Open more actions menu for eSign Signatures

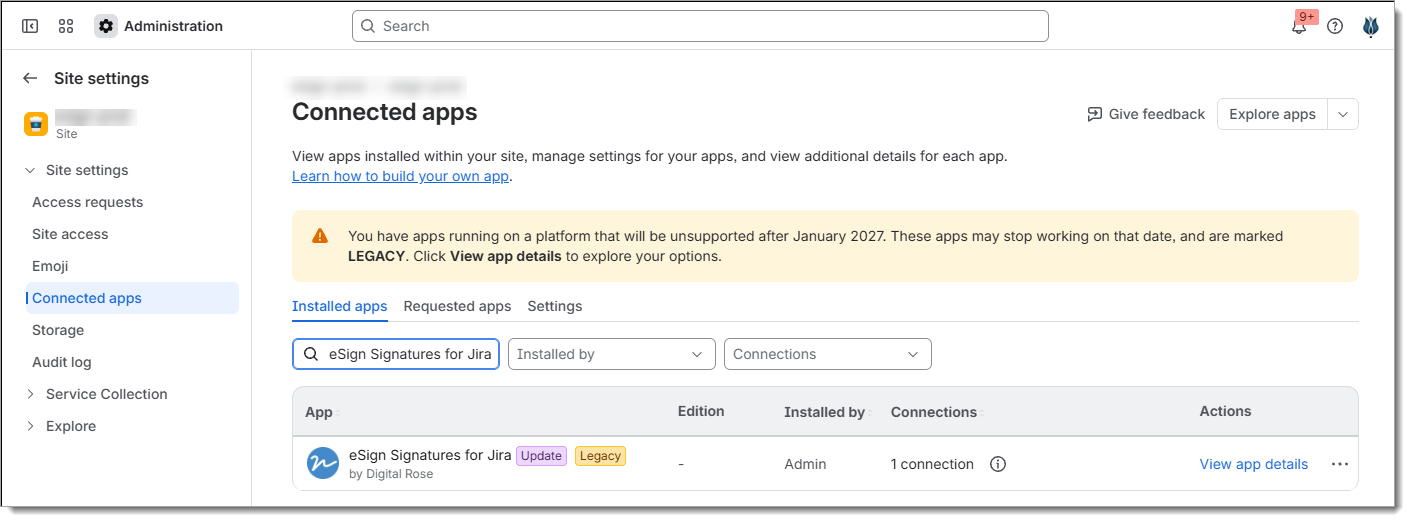[1340, 464]
